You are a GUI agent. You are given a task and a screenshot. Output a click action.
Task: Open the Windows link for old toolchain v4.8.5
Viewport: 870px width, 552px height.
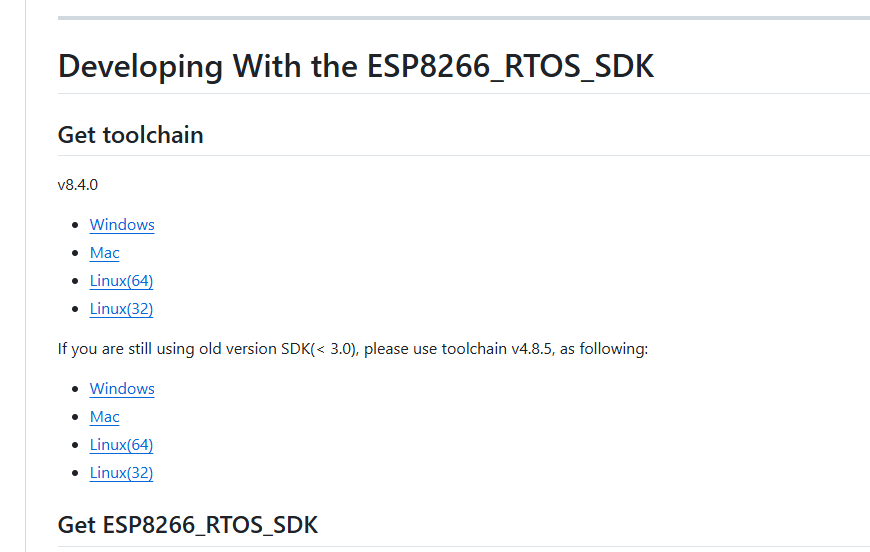pyautogui.click(x=122, y=389)
